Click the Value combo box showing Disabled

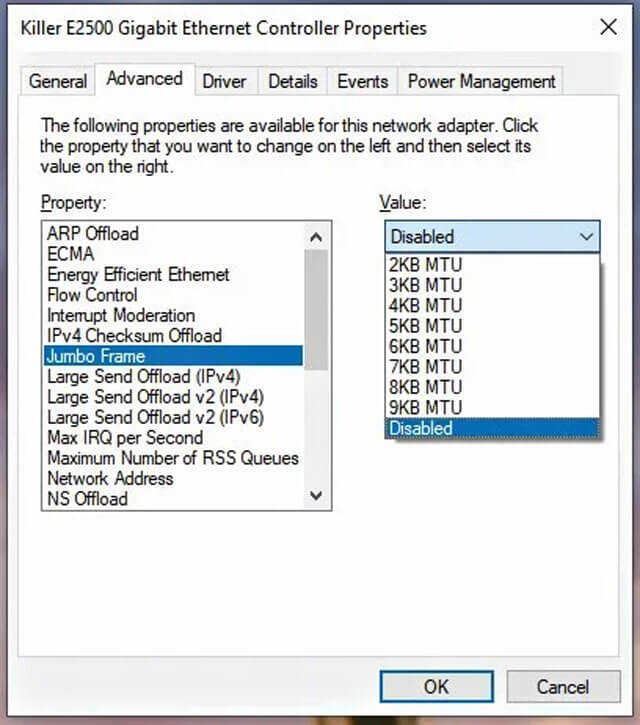coord(492,237)
